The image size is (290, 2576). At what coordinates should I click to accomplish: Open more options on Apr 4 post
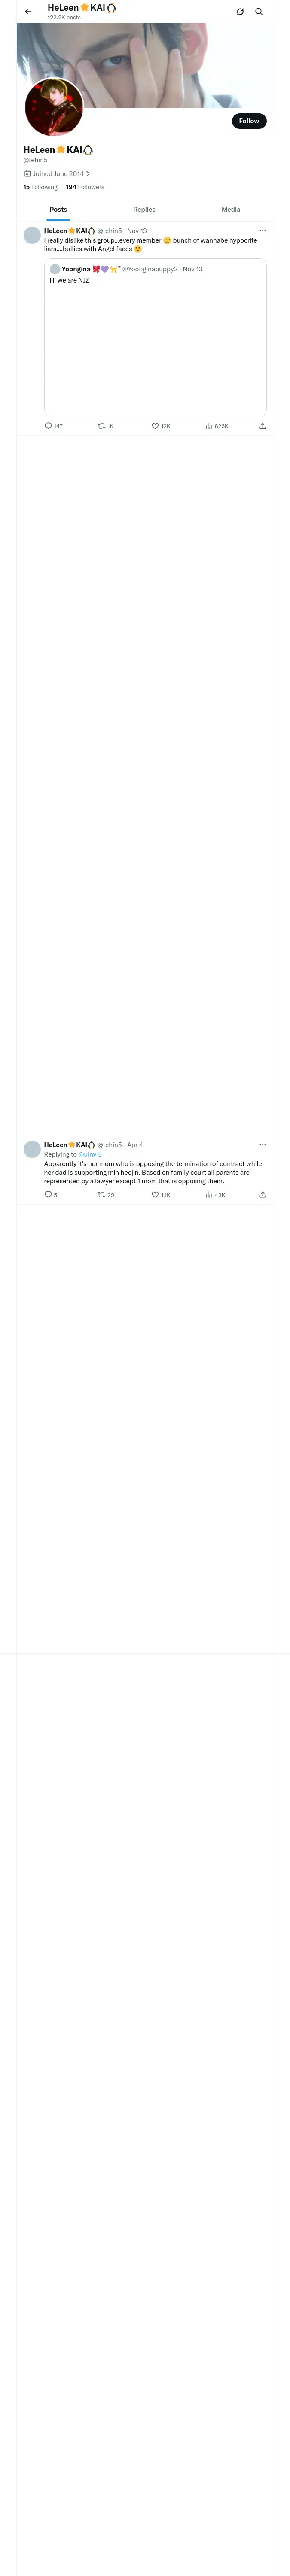pos(262,1145)
